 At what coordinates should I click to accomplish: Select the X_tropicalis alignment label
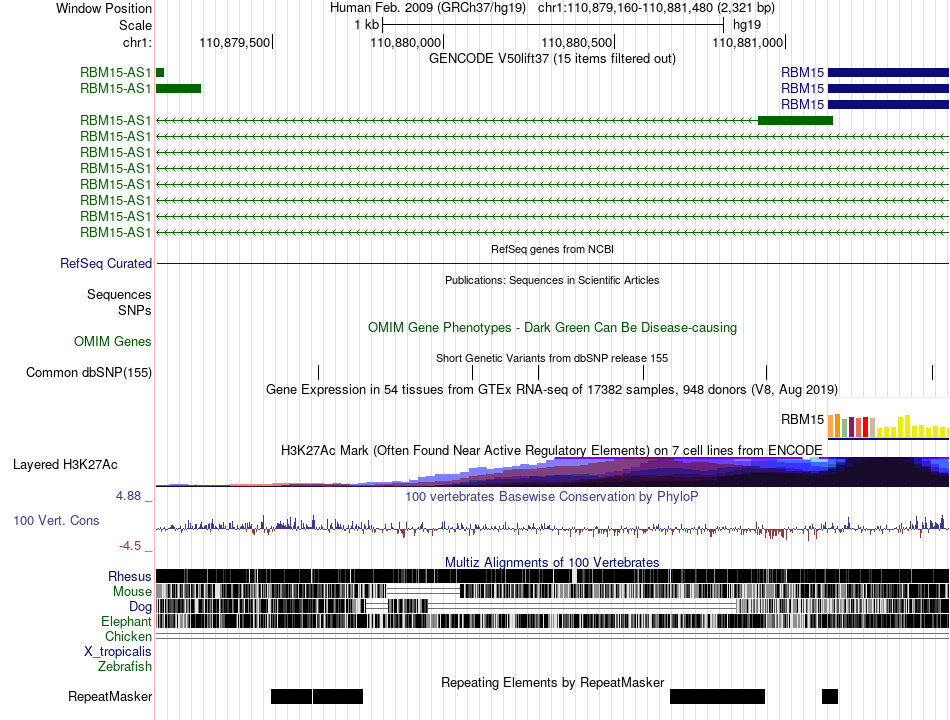tap(118, 652)
